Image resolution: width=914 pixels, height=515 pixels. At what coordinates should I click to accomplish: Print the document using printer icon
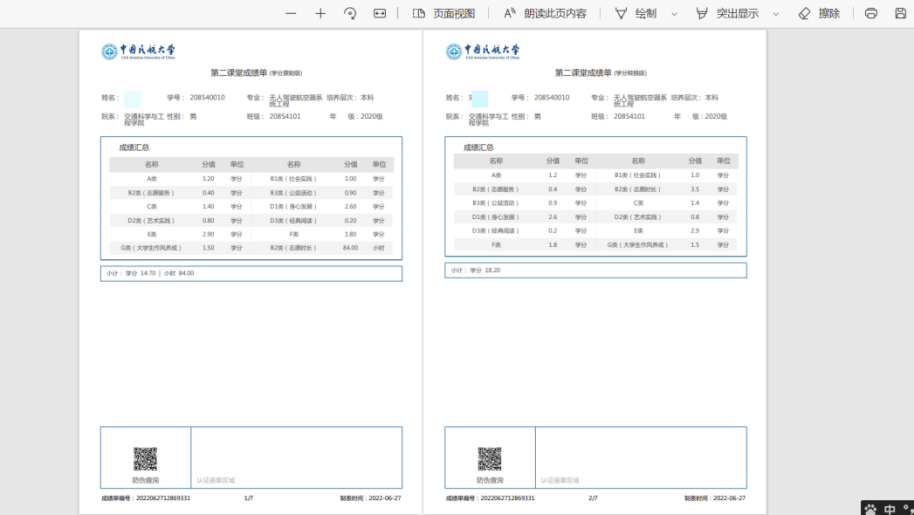pyautogui.click(x=871, y=13)
